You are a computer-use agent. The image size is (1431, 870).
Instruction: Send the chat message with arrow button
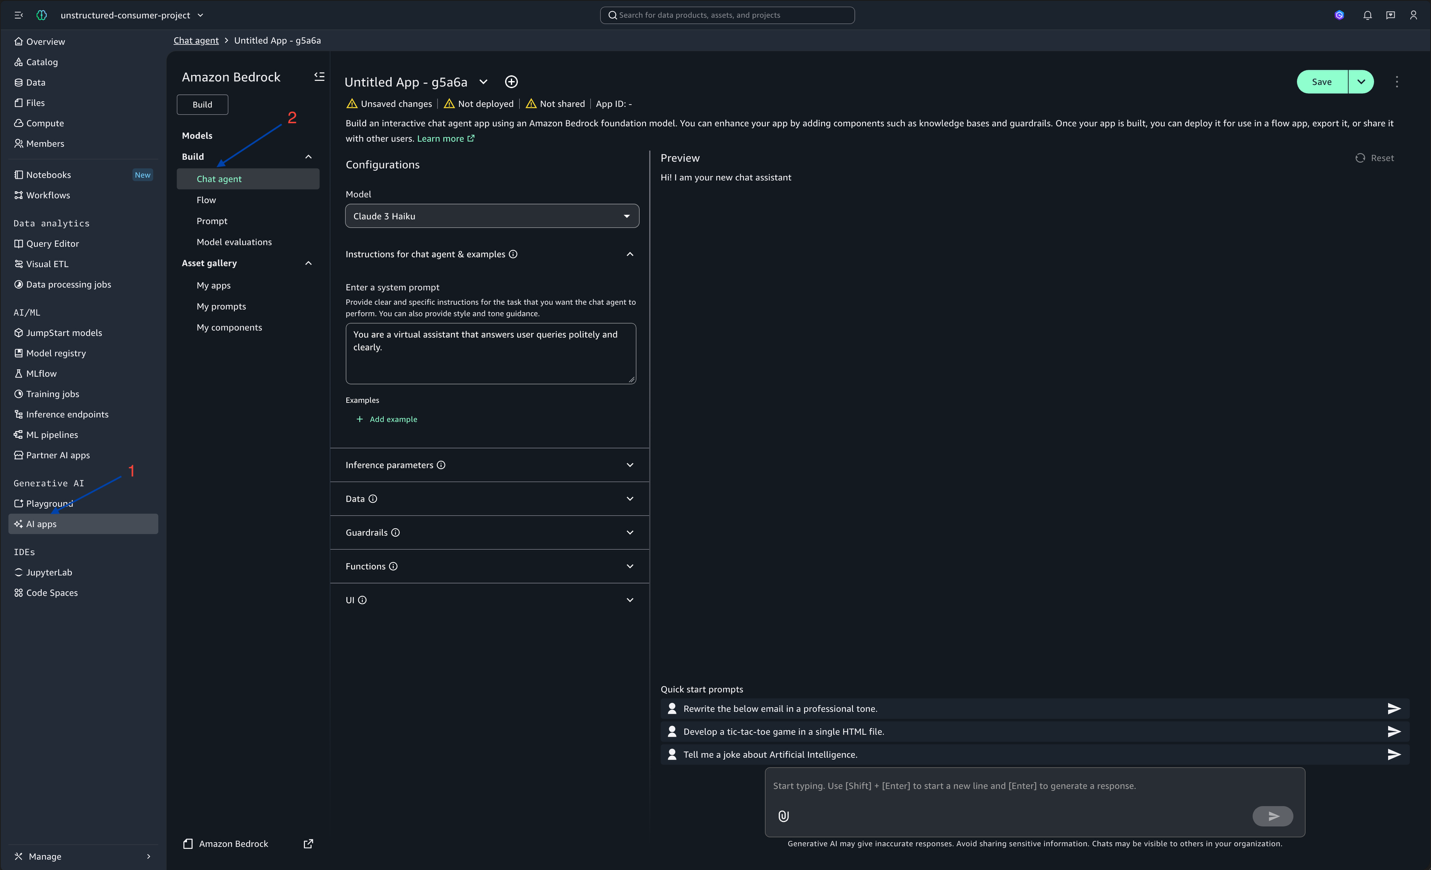[x=1272, y=816]
